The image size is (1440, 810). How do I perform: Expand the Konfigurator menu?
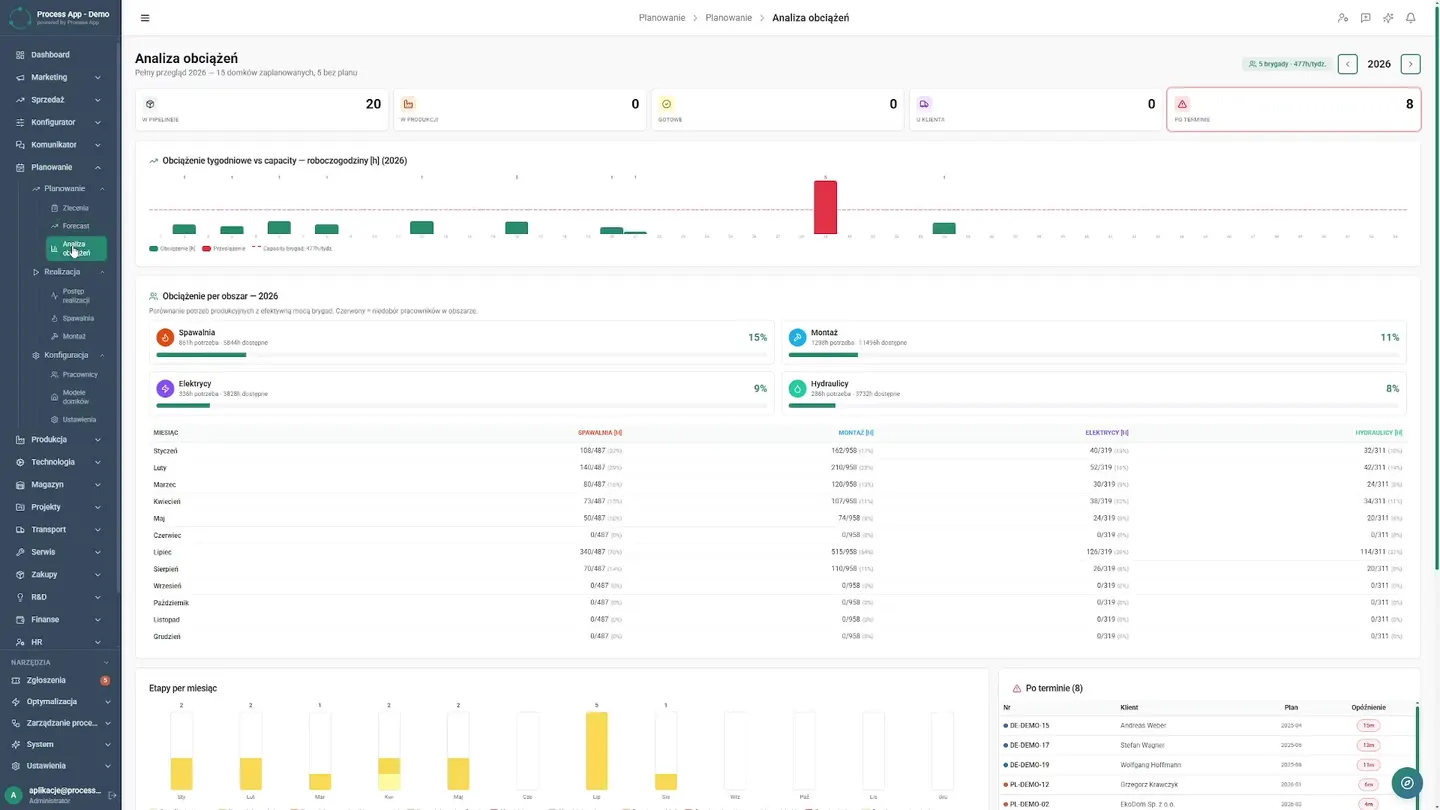tap(60, 122)
